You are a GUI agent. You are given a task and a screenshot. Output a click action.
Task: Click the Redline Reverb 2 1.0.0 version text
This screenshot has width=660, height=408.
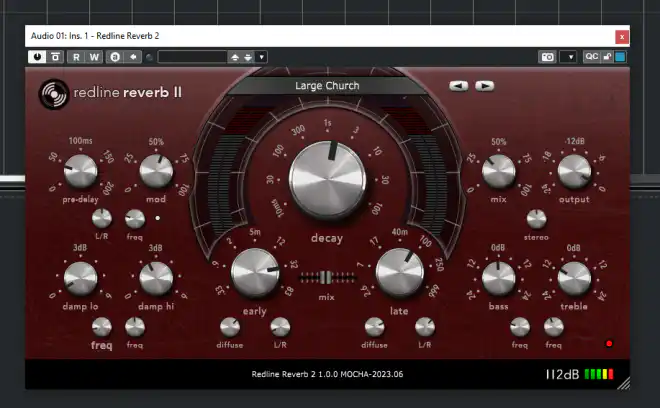click(327, 374)
